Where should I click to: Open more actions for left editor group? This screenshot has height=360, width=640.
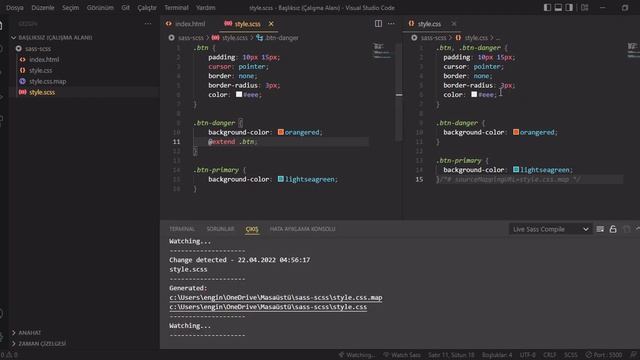coord(391,24)
